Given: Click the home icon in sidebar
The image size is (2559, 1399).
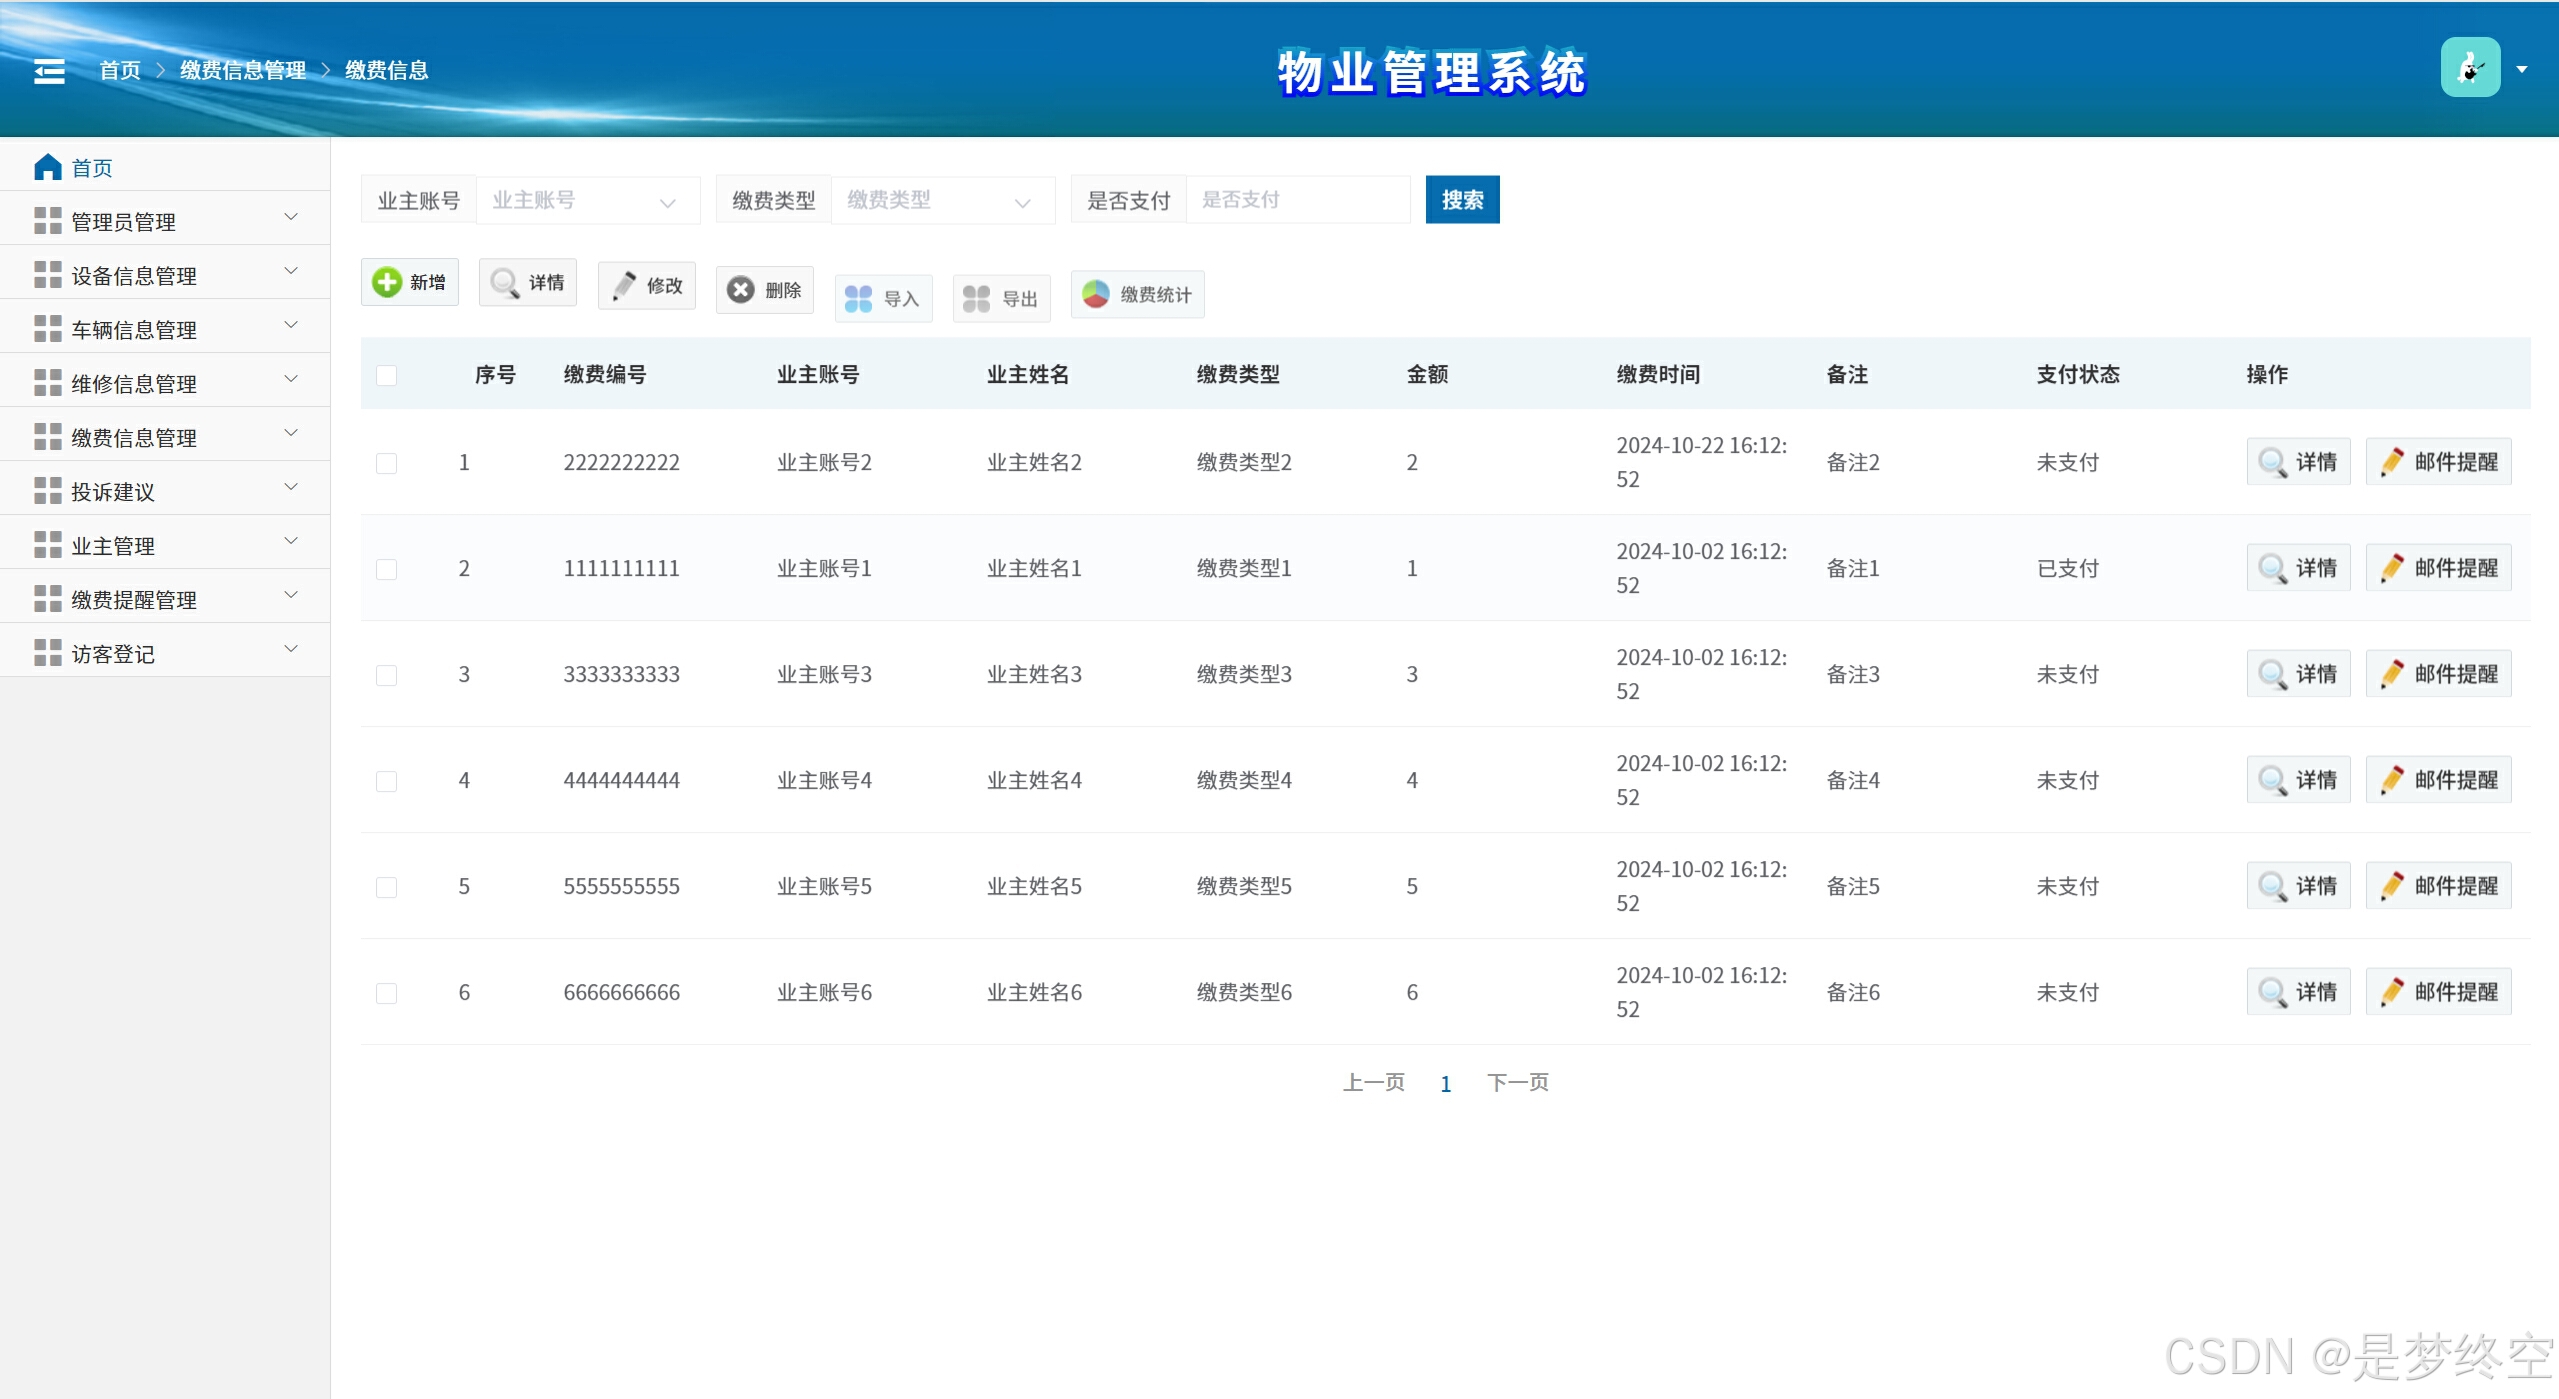Looking at the screenshot, I should [47, 167].
